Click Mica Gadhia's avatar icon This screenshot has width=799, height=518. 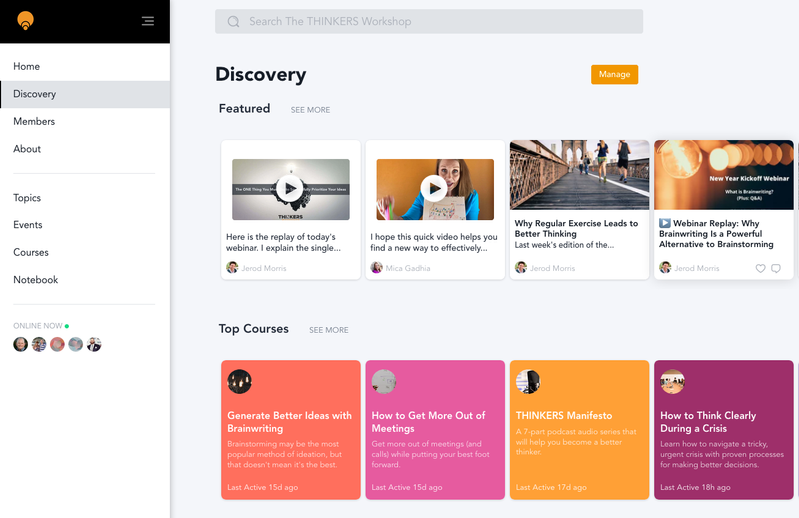click(376, 267)
